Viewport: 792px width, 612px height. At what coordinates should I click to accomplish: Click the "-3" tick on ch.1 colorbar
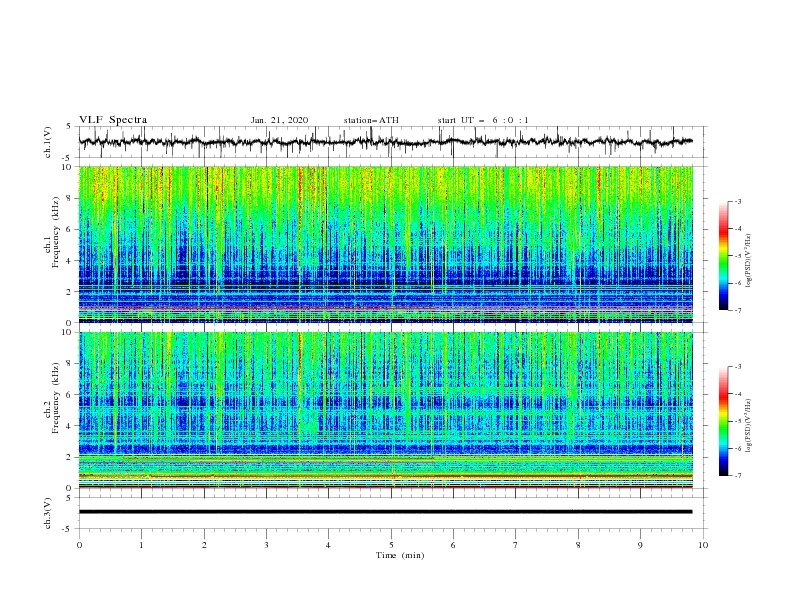[x=737, y=201]
